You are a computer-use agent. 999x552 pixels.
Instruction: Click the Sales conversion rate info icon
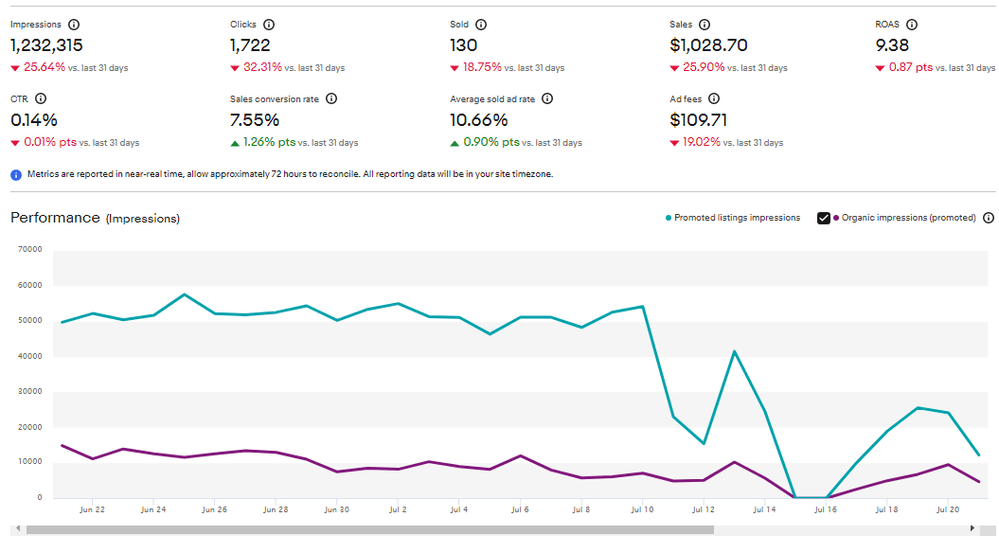(331, 99)
